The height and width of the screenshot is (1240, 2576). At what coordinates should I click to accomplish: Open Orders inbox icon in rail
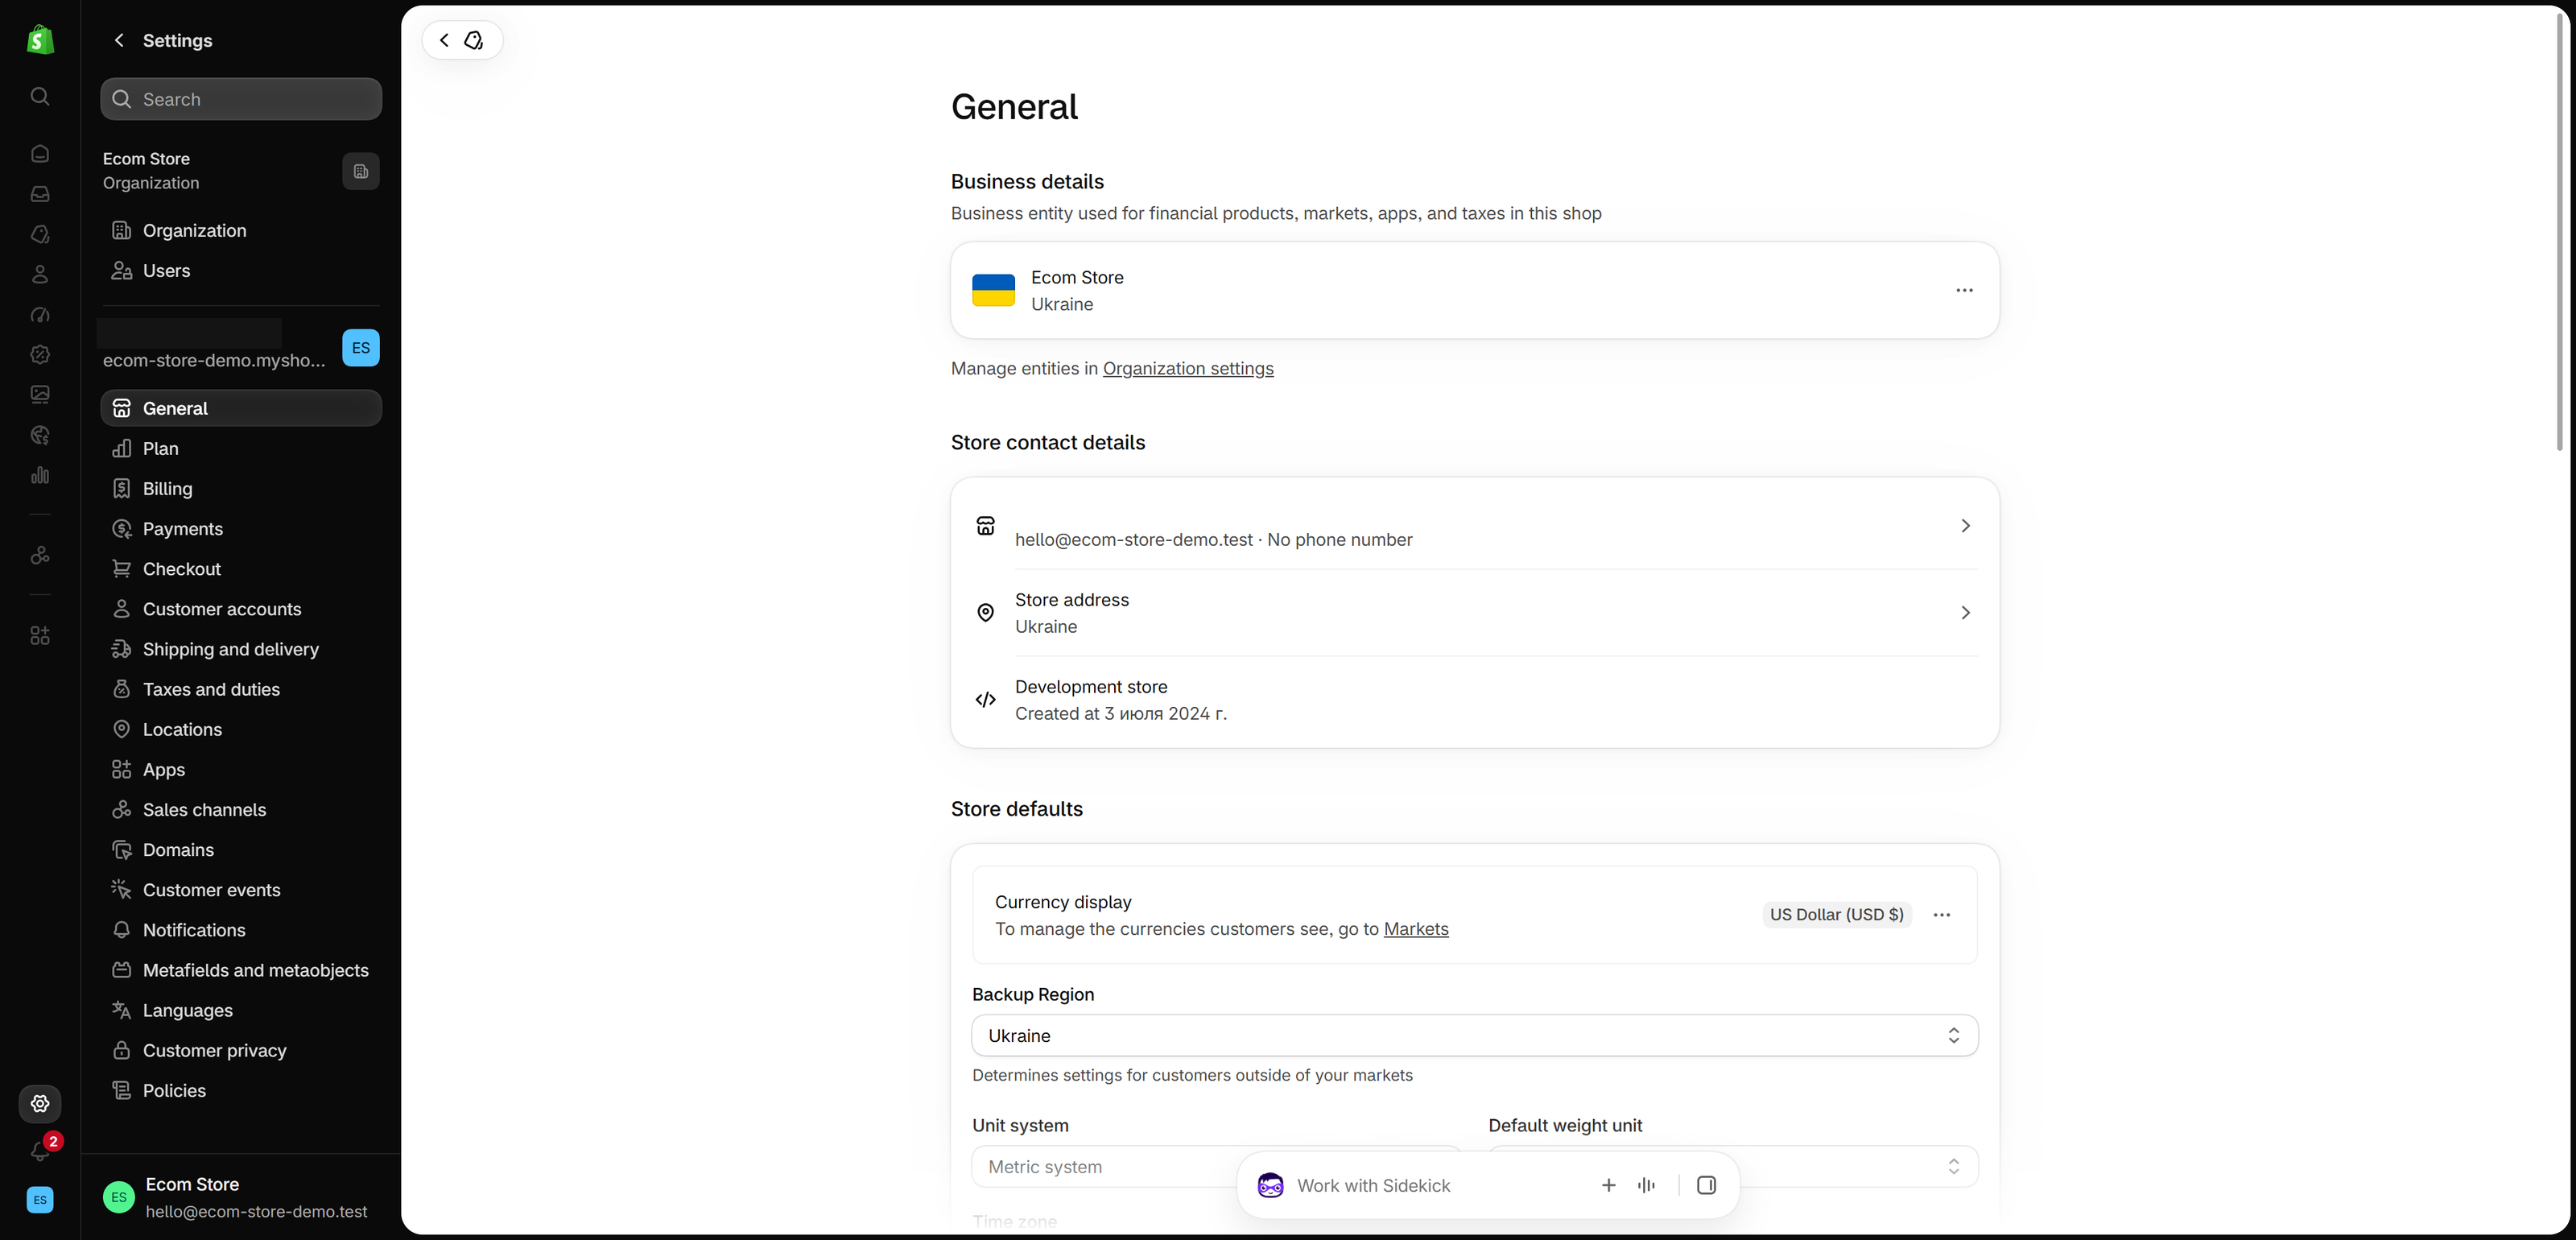pyautogui.click(x=40, y=194)
